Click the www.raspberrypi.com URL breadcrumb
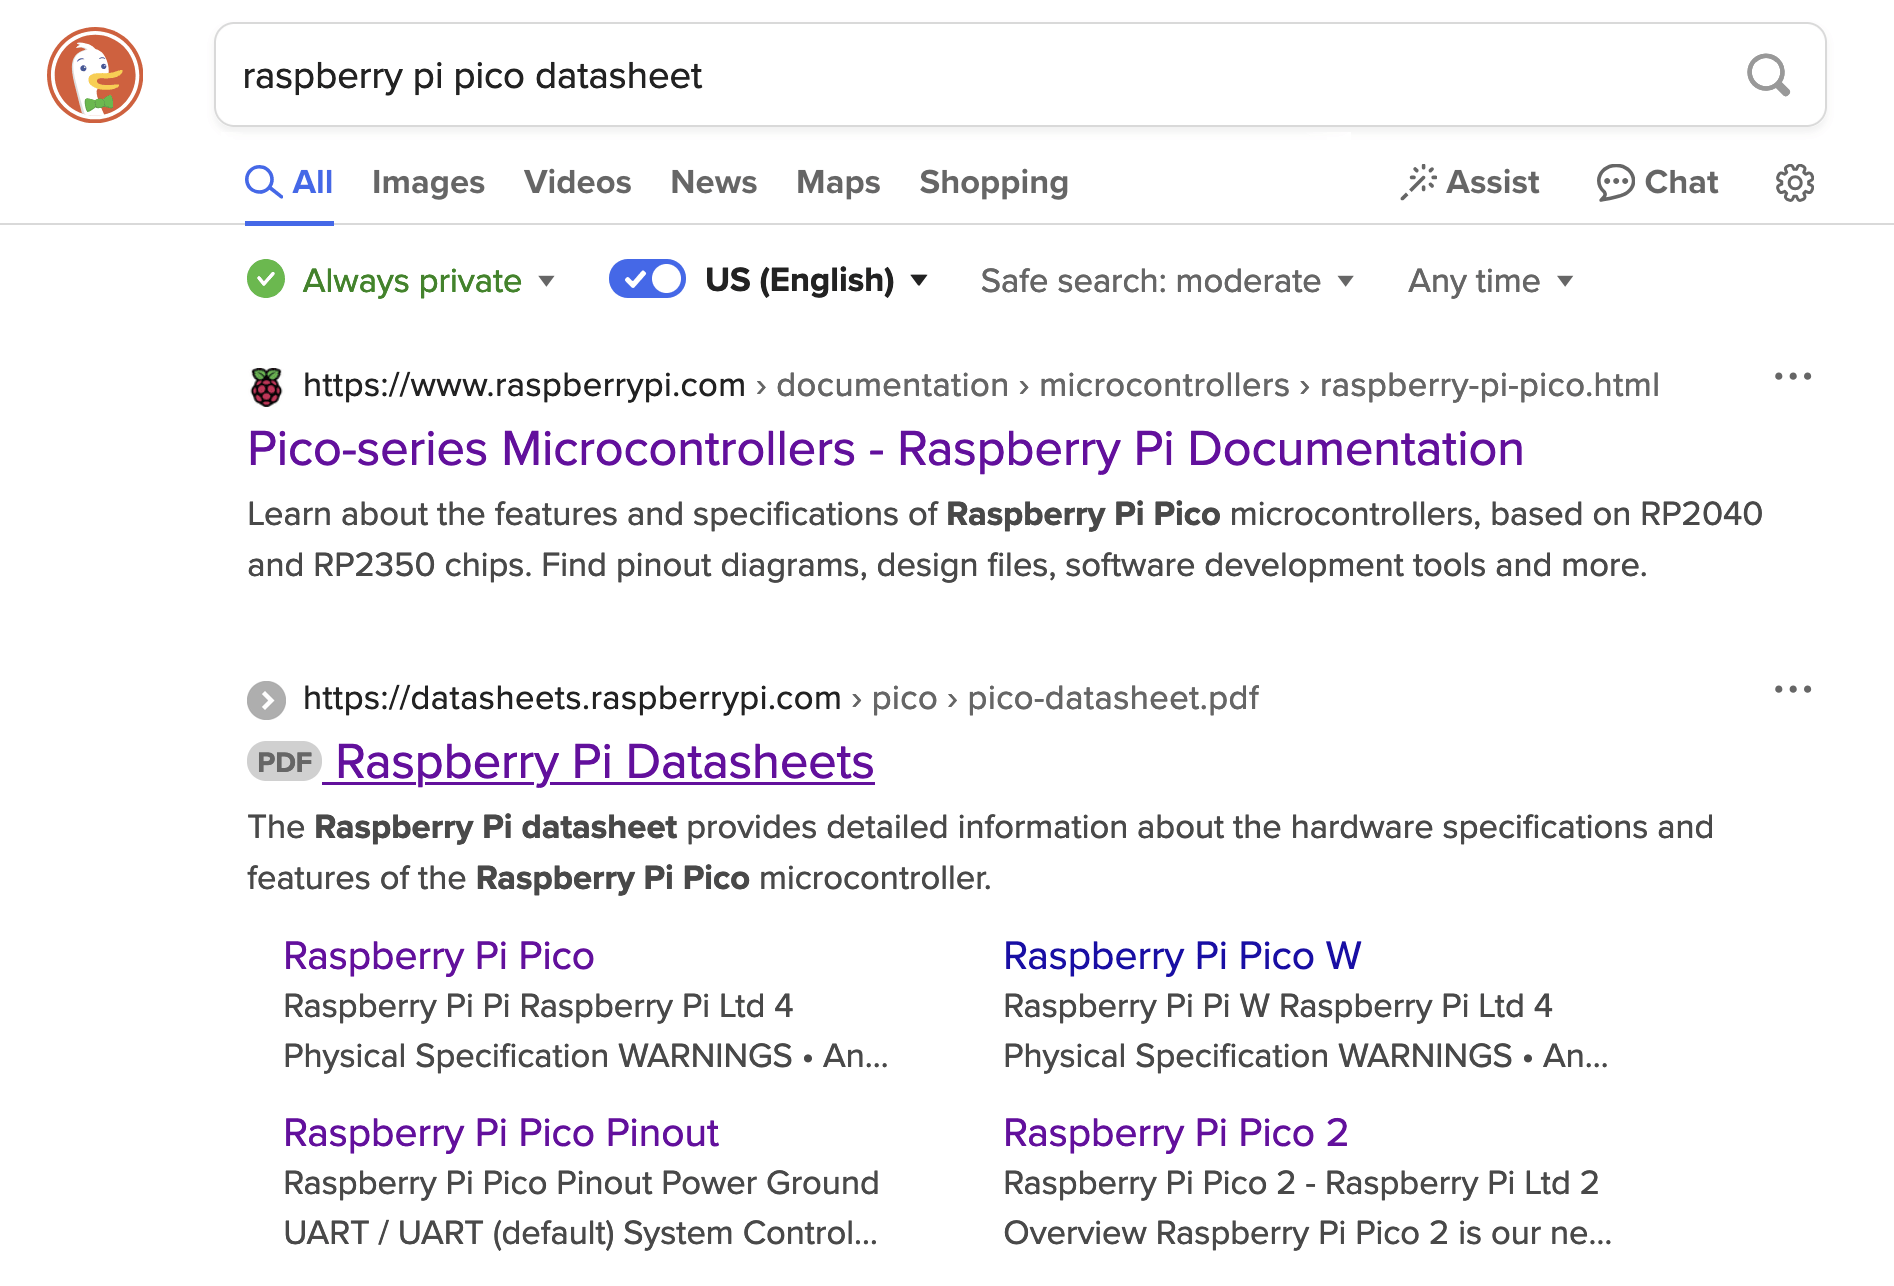The image size is (1894, 1286). (x=524, y=385)
